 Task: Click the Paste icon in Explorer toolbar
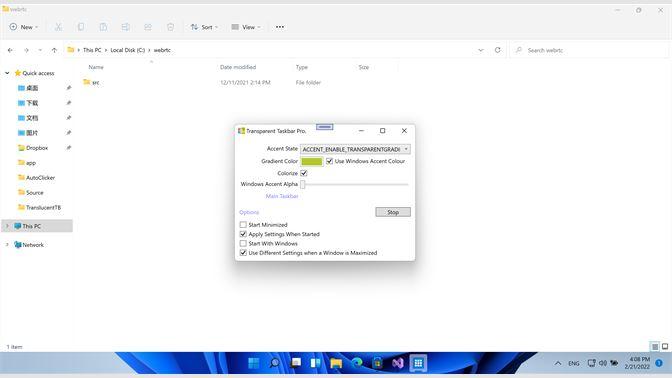pyautogui.click(x=103, y=27)
